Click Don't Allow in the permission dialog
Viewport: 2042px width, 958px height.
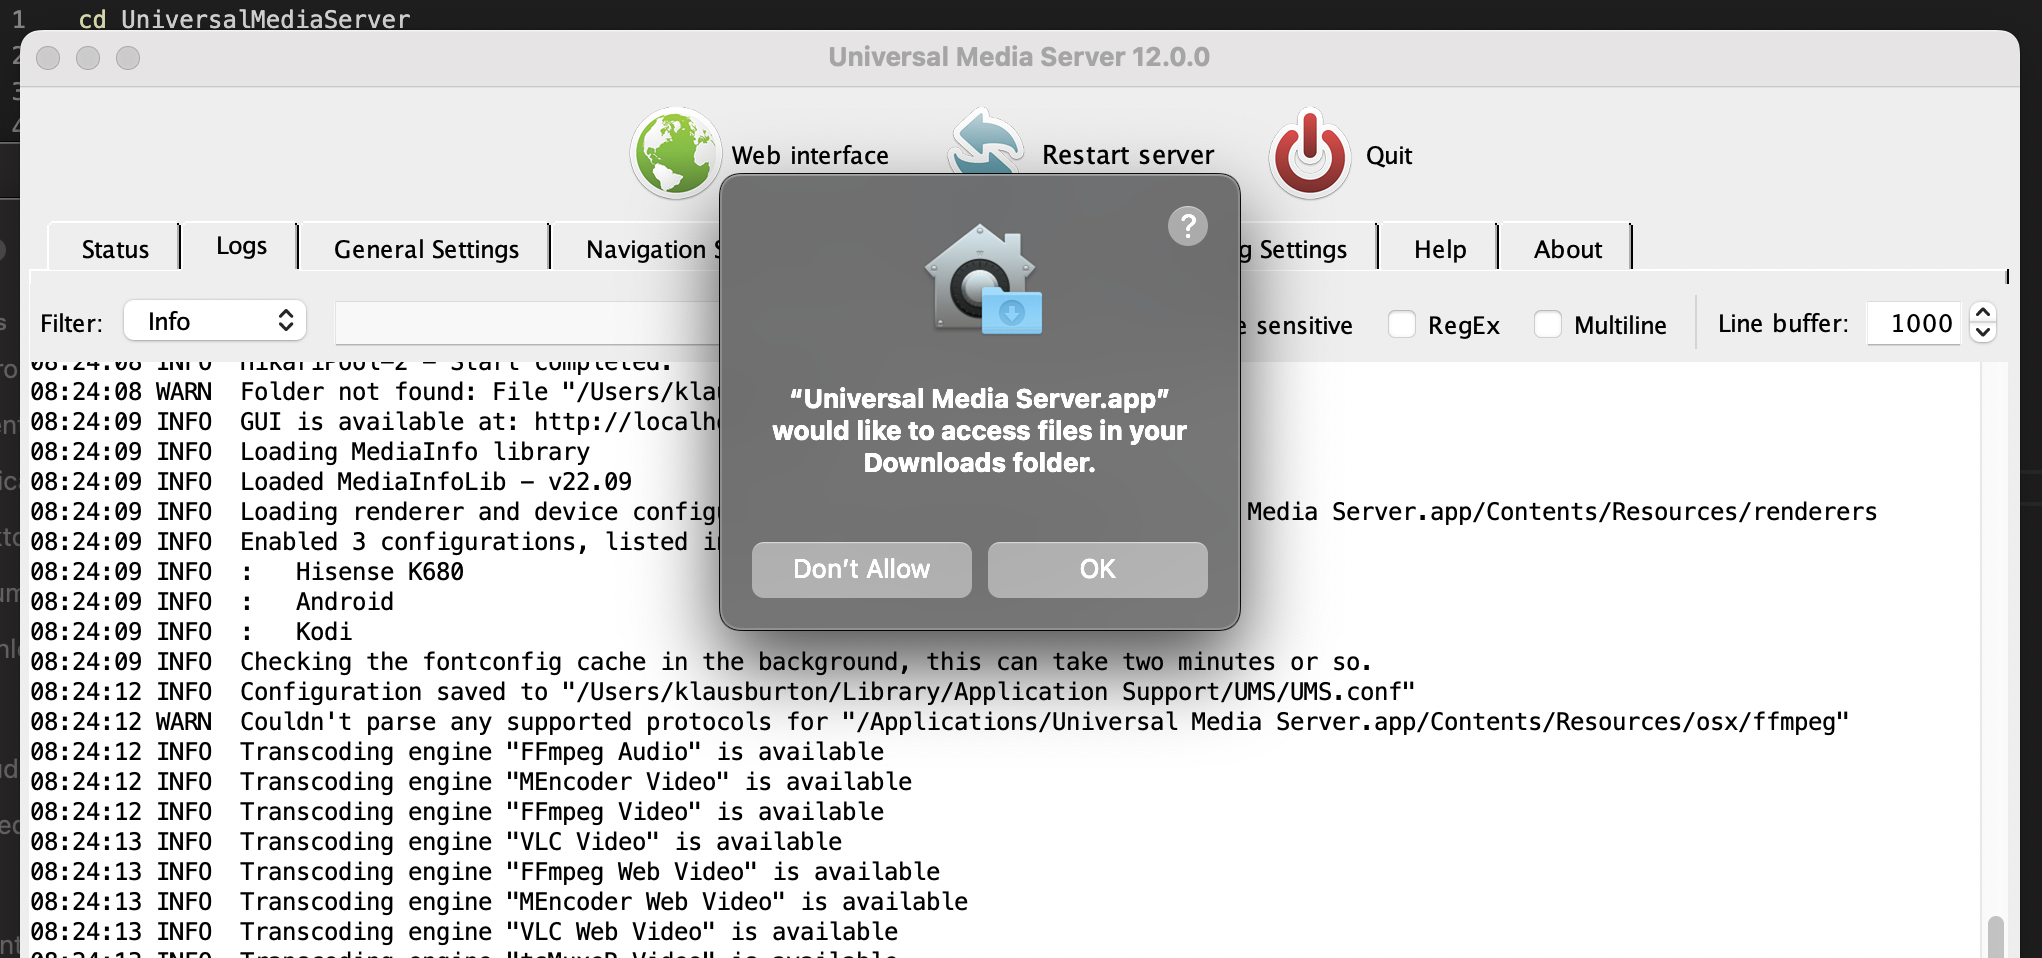[x=861, y=569]
